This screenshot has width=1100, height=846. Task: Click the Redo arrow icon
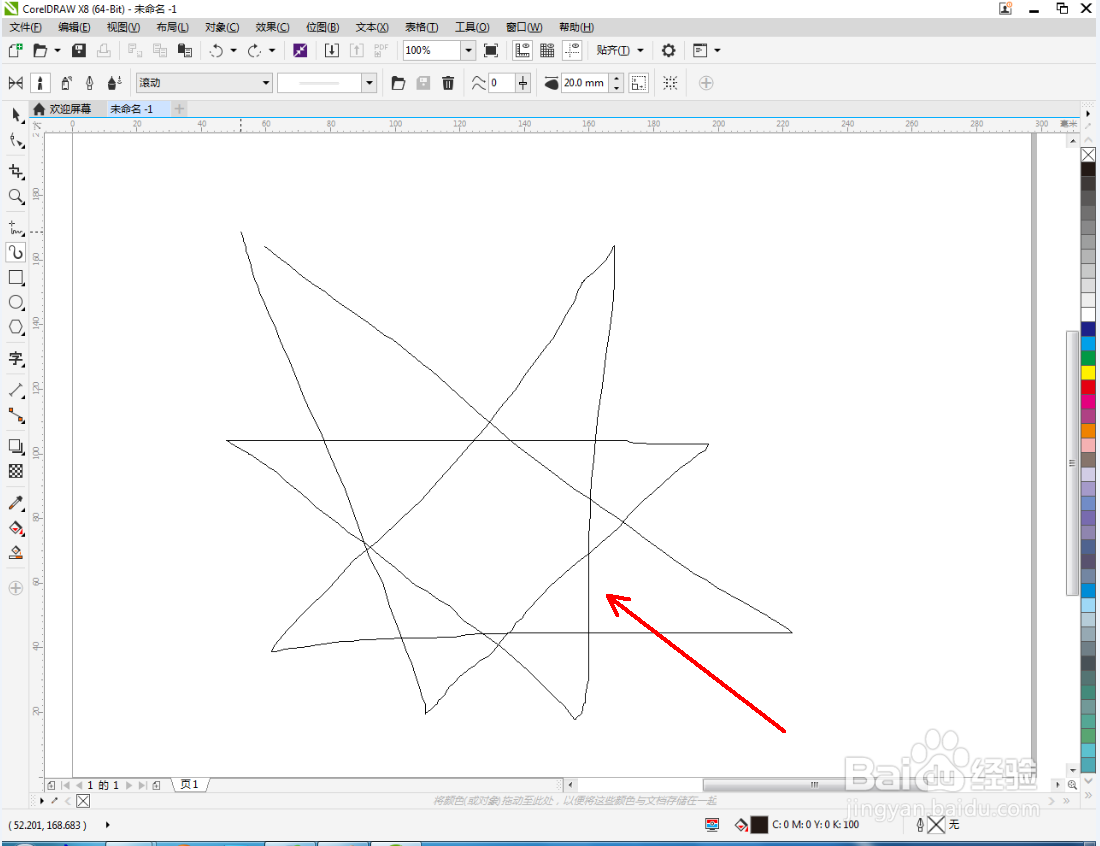coord(255,51)
